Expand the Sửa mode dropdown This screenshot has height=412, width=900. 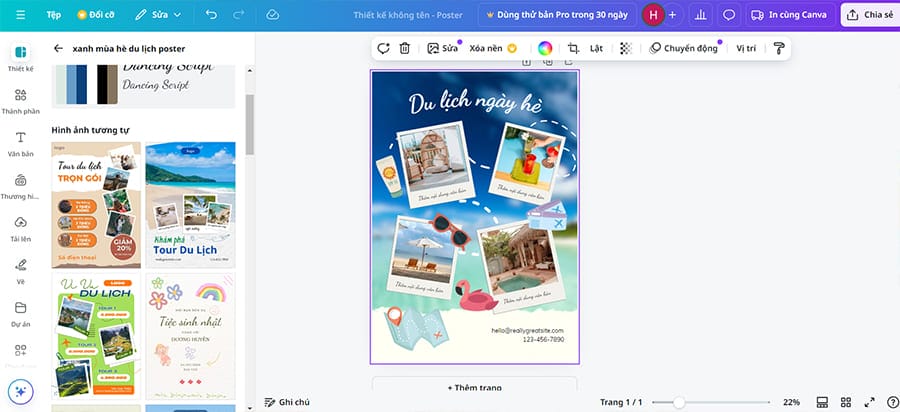pyautogui.click(x=158, y=15)
